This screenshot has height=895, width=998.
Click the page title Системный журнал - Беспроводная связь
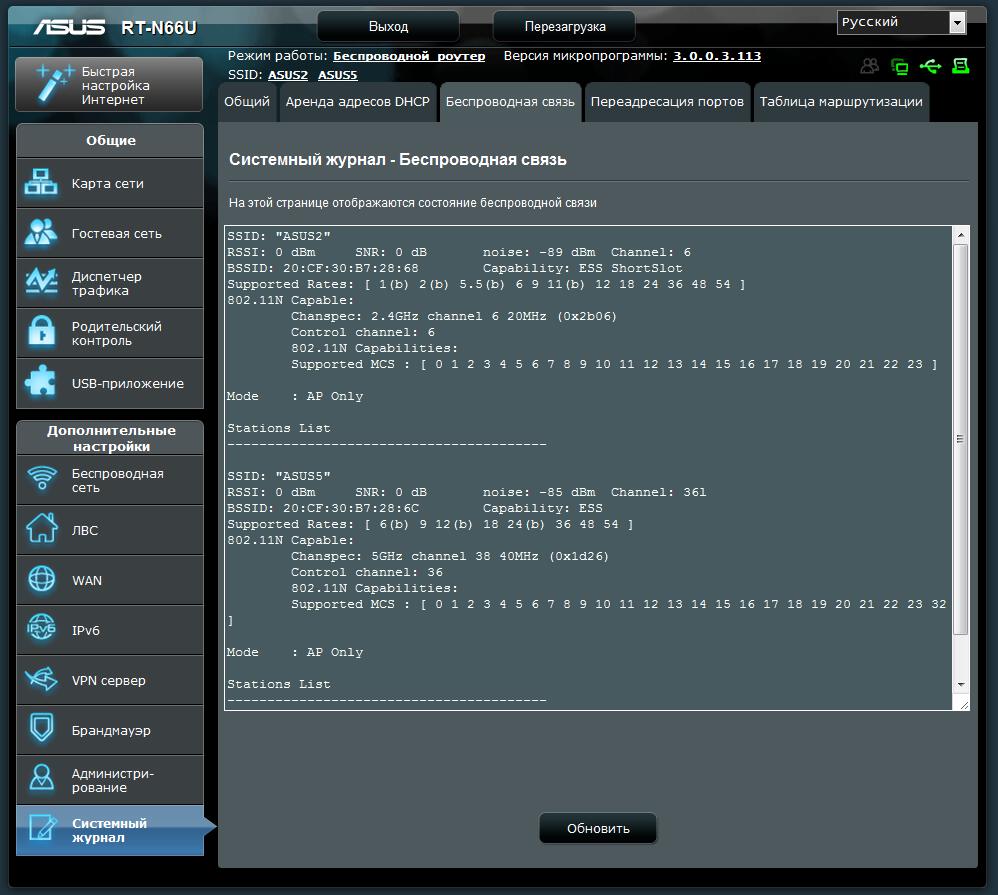[398, 160]
